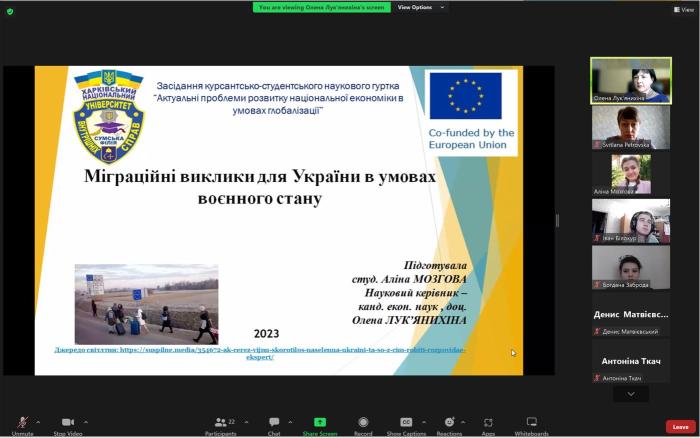Screen dimensions: 700x438
Task: Expand the chevron next to Chat
Action: pyautogui.click(x=291, y=421)
